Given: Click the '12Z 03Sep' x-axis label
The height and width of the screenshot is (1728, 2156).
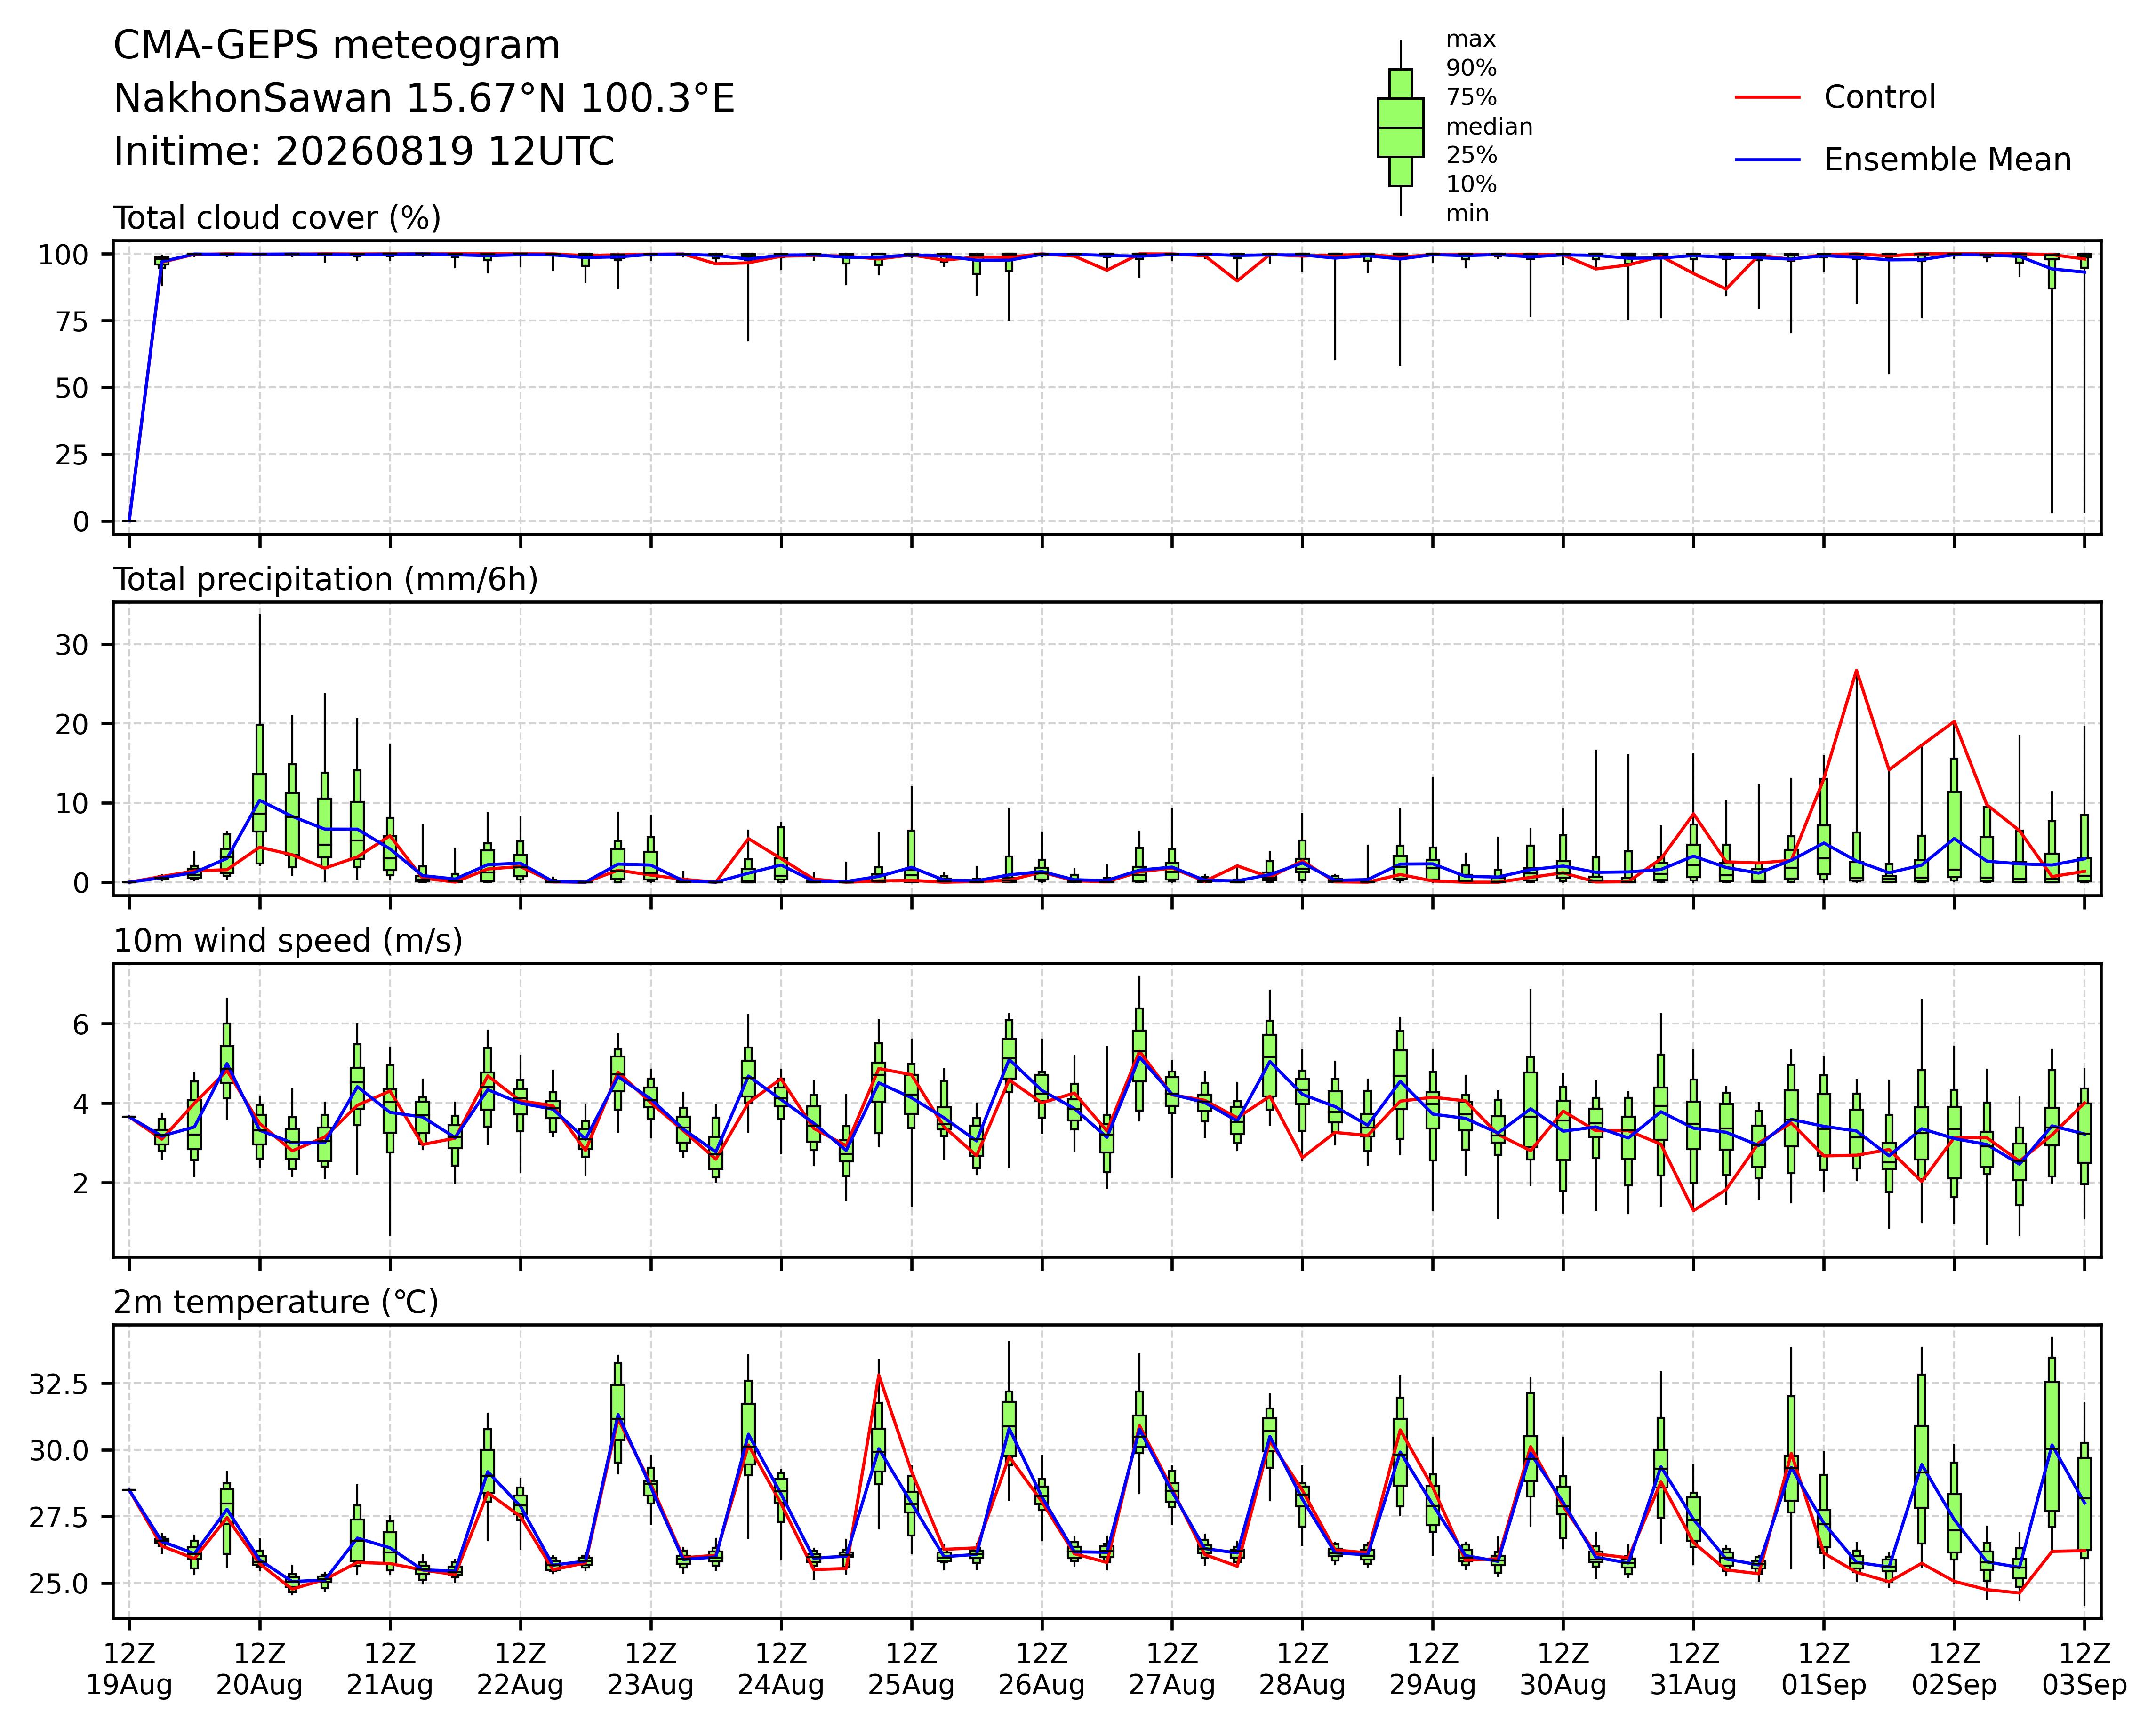Looking at the screenshot, I should (2084, 1669).
